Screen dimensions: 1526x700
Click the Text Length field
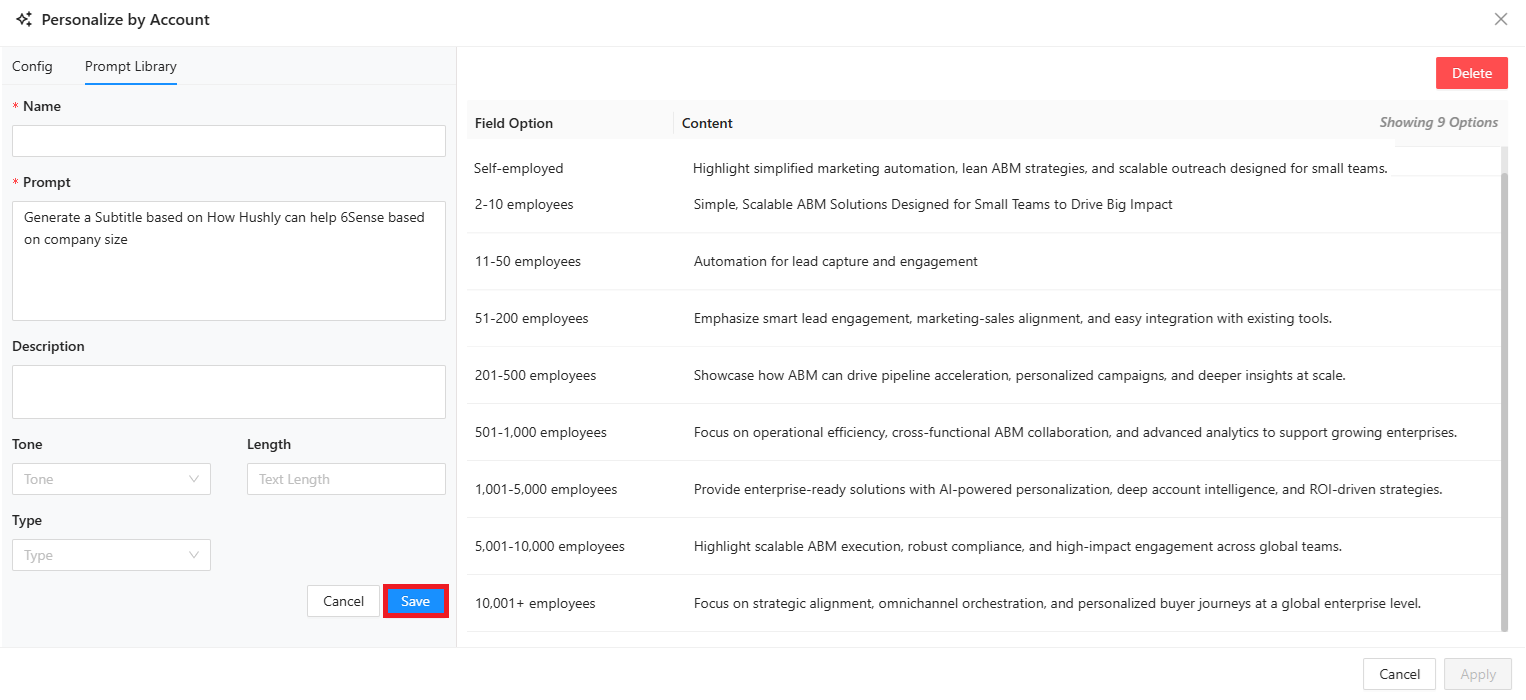pos(346,479)
